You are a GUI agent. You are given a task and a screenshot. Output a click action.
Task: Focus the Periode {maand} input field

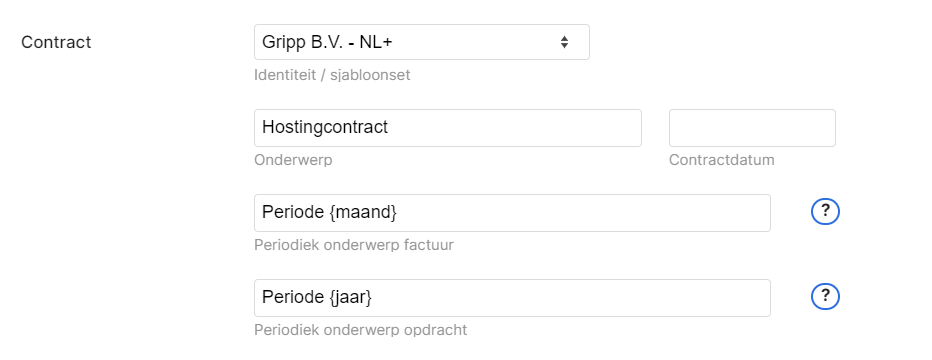click(512, 213)
